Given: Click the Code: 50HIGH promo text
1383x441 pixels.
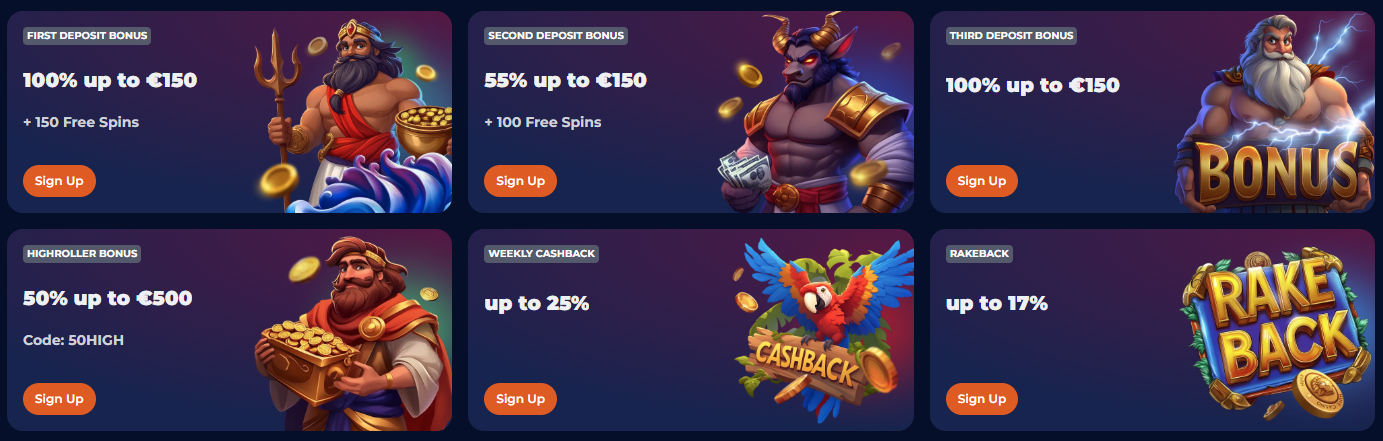Looking at the screenshot, I should tap(73, 340).
